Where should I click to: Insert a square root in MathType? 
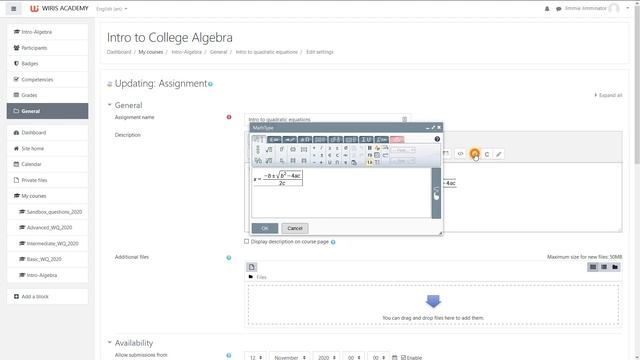tap(269, 149)
